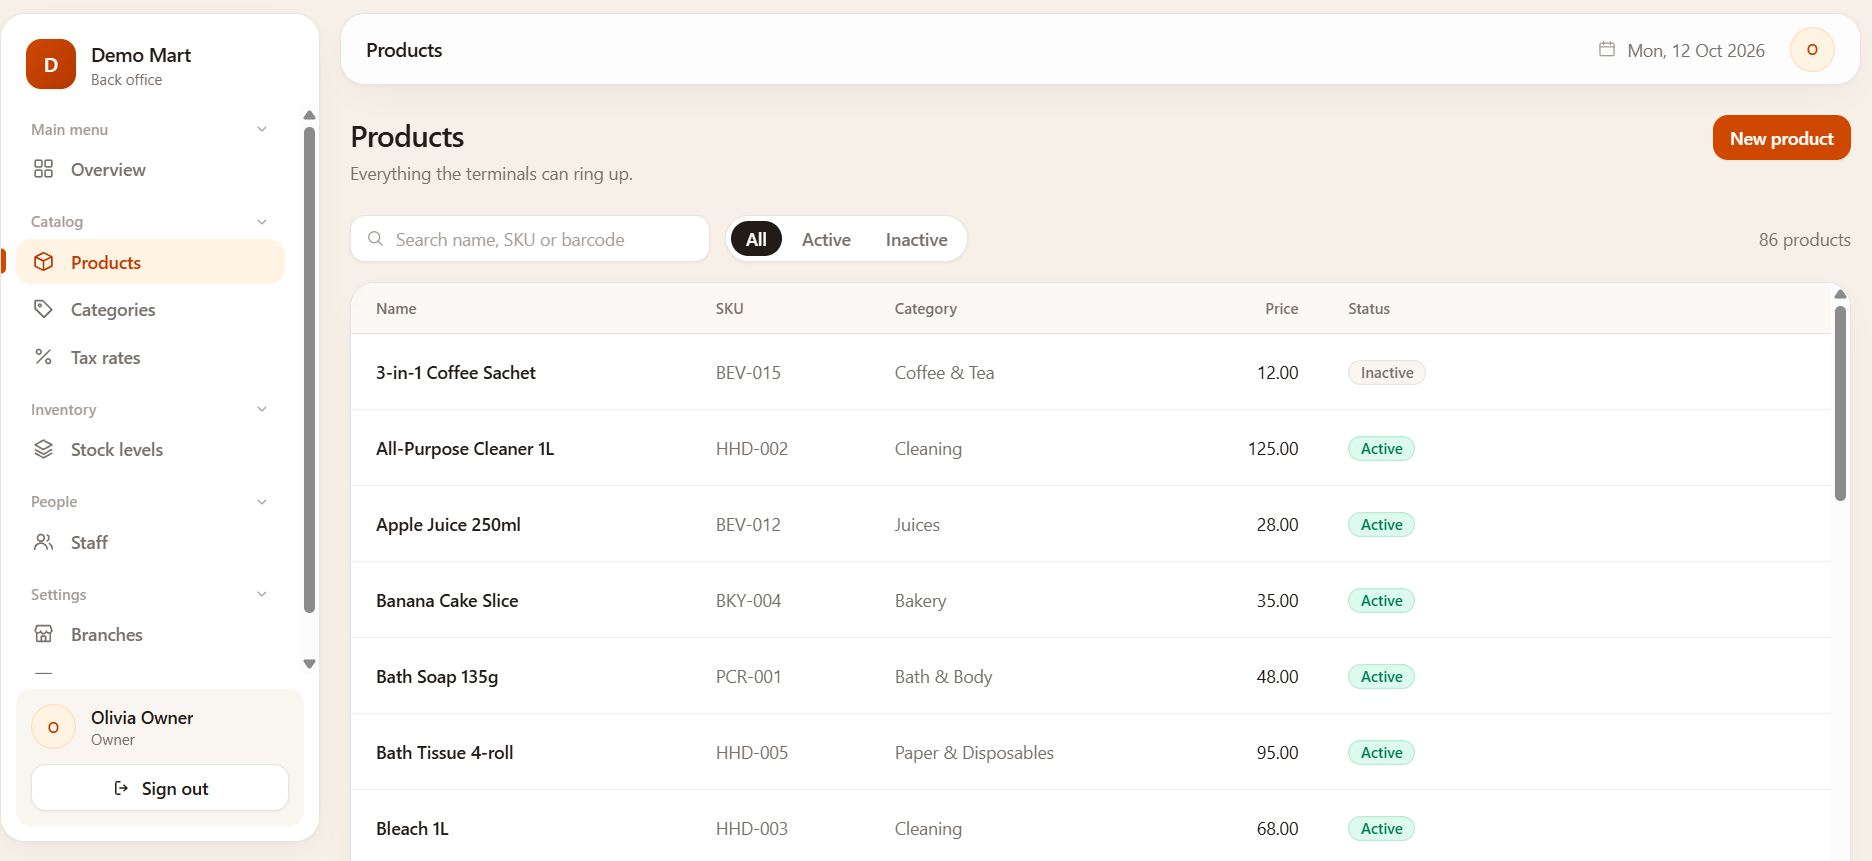Show All products filter
This screenshot has width=1872, height=861.
[x=756, y=239]
